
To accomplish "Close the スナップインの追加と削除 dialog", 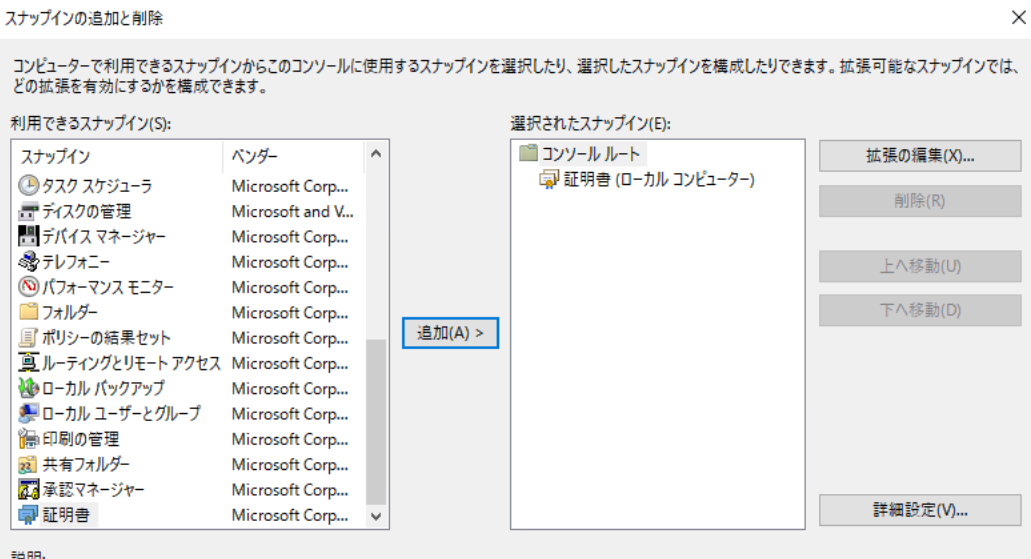I will (1018, 17).
